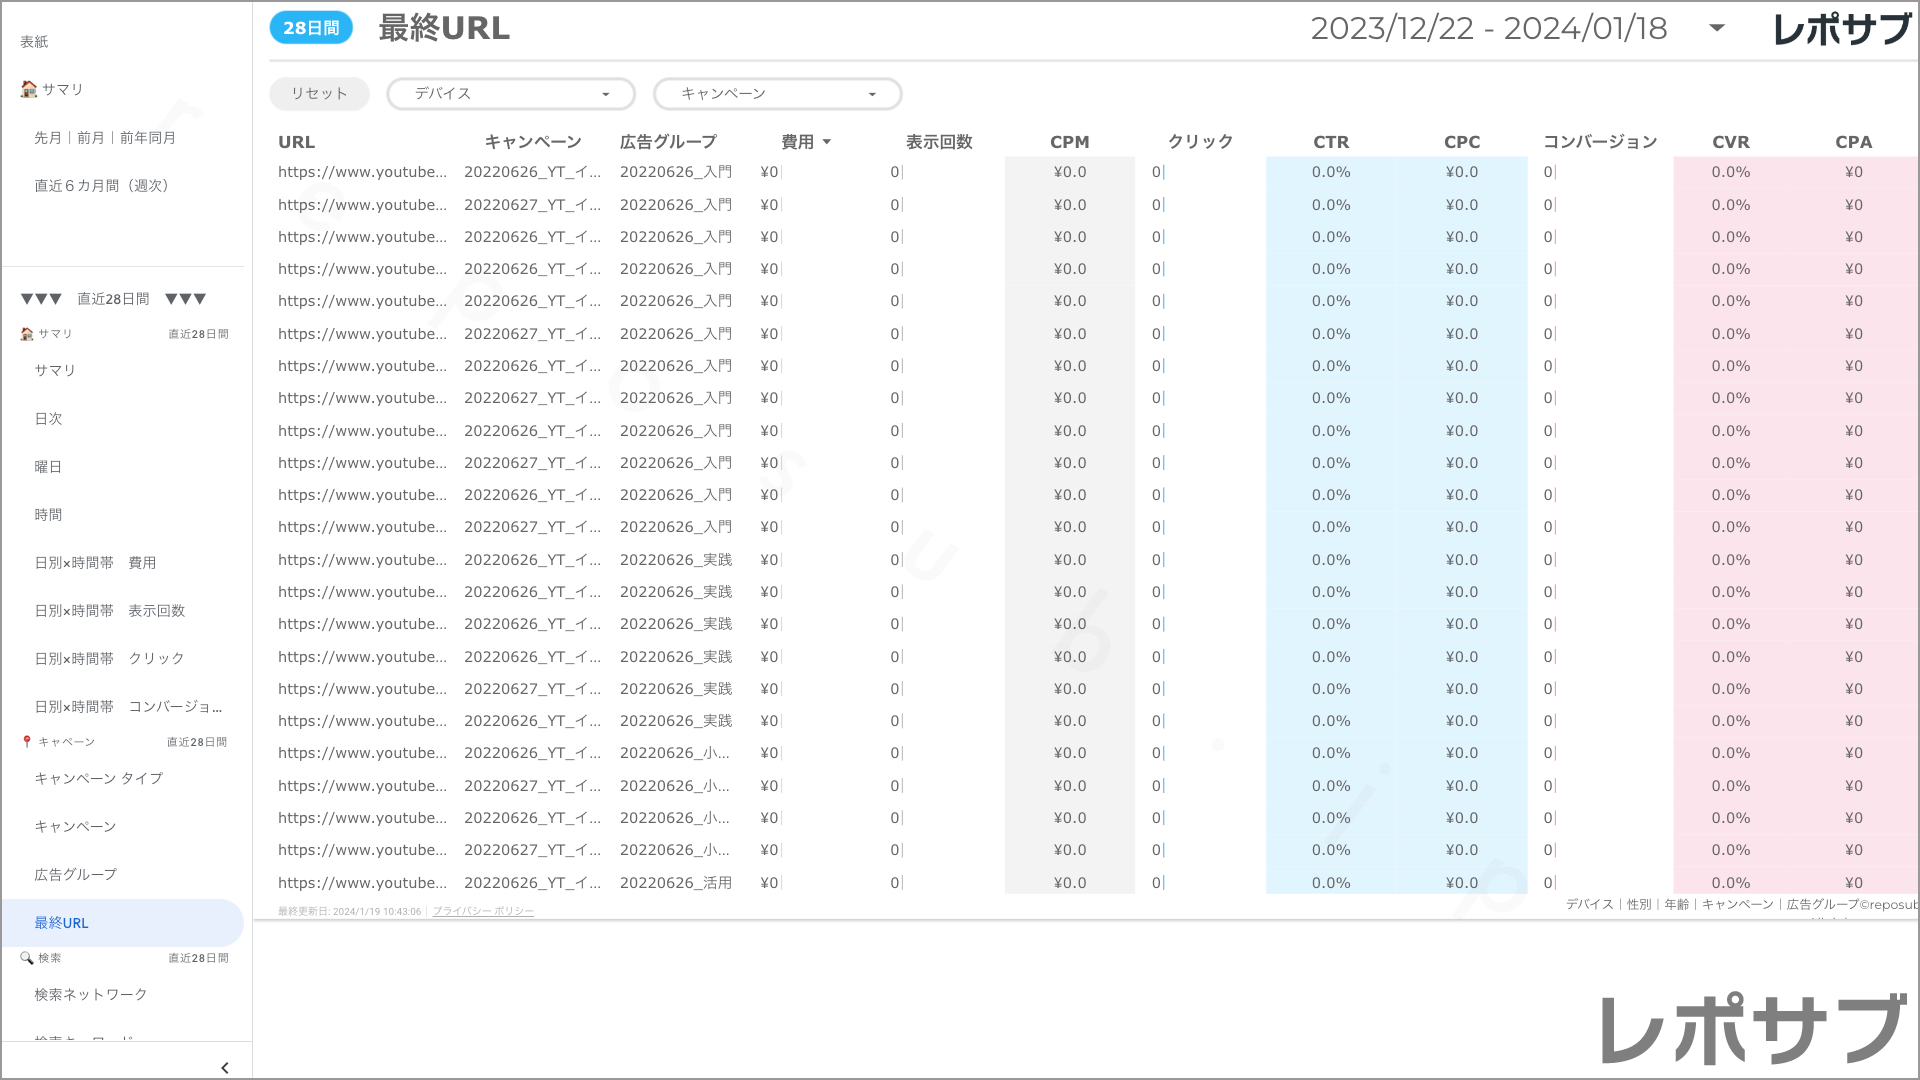Open the デバイス dropdown filter

click(x=511, y=94)
